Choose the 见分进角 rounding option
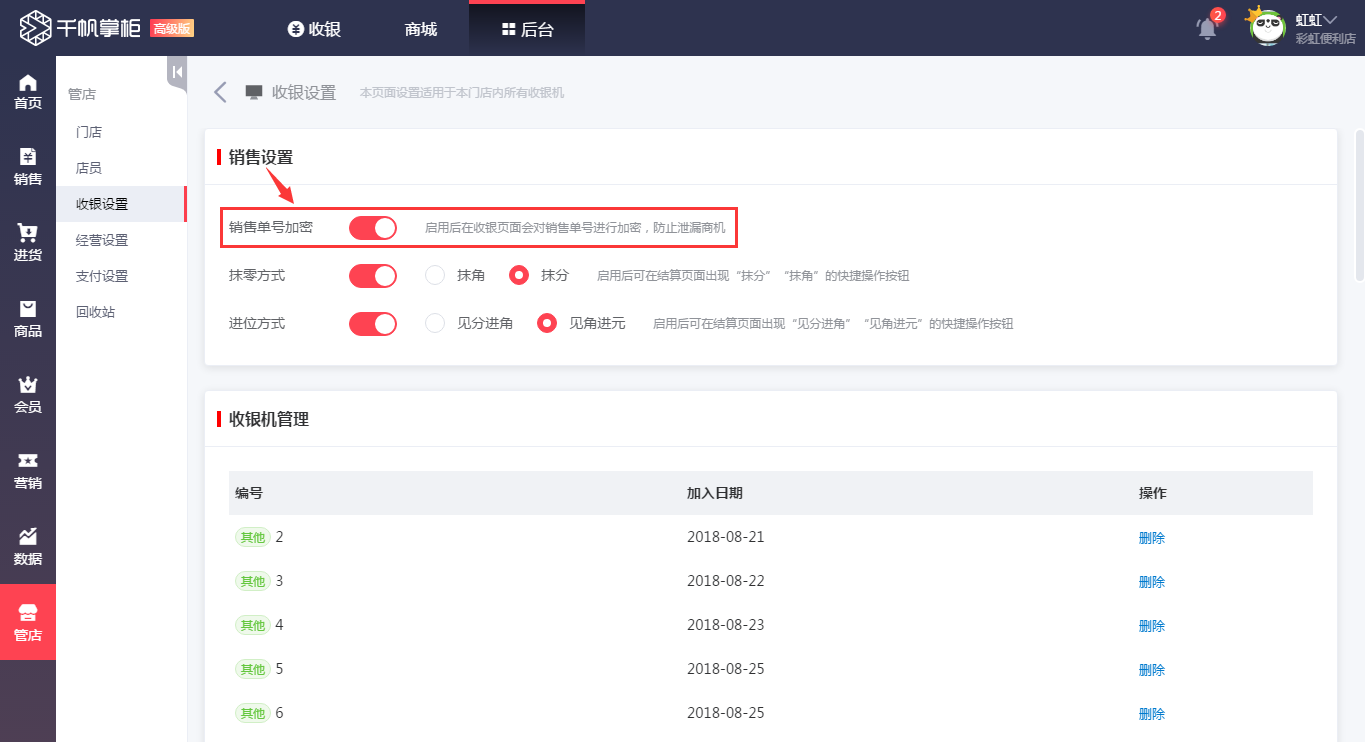This screenshot has width=1365, height=742. point(434,323)
